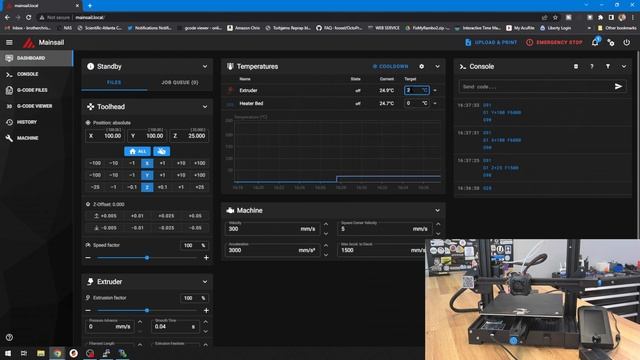Image resolution: width=640 pixels, height=360 pixels.
Task: Collapse the Console panel
Action: tap(624, 67)
